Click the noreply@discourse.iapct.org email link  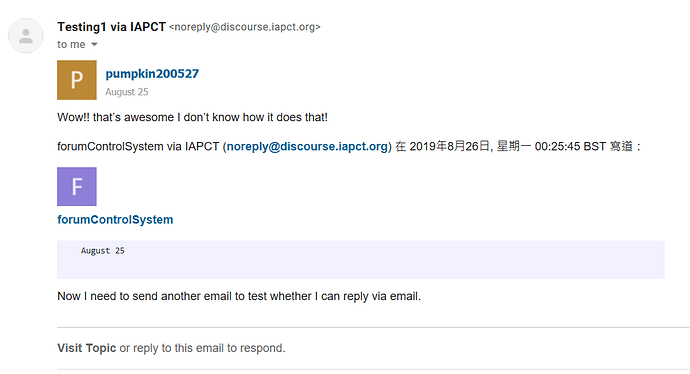click(307, 146)
